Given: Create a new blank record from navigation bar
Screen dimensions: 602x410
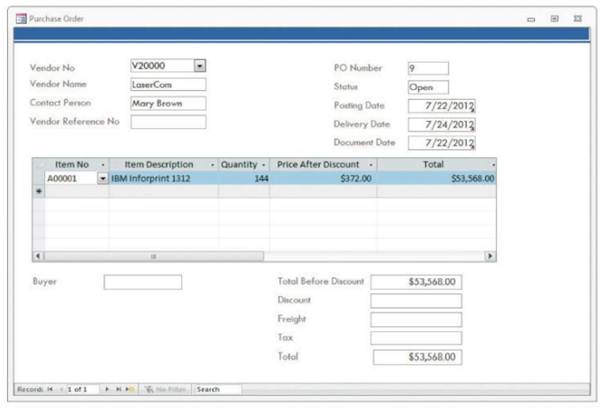Looking at the screenshot, I should click(x=130, y=389).
